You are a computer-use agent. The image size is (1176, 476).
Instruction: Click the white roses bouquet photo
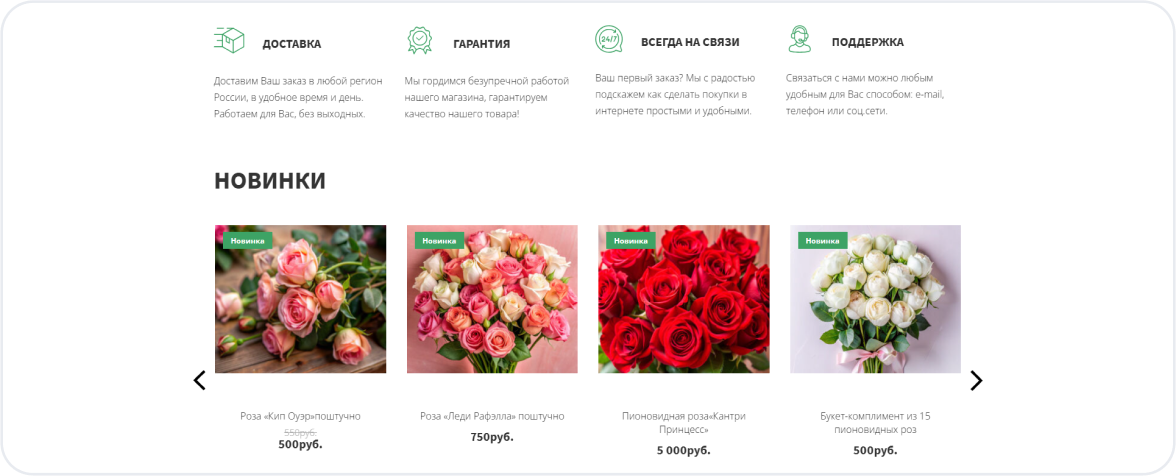pyautogui.click(x=875, y=299)
